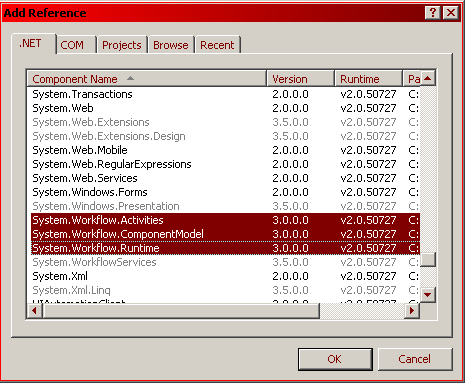Switch to the .NET tab
The width and height of the screenshot is (465, 383).
33,44
